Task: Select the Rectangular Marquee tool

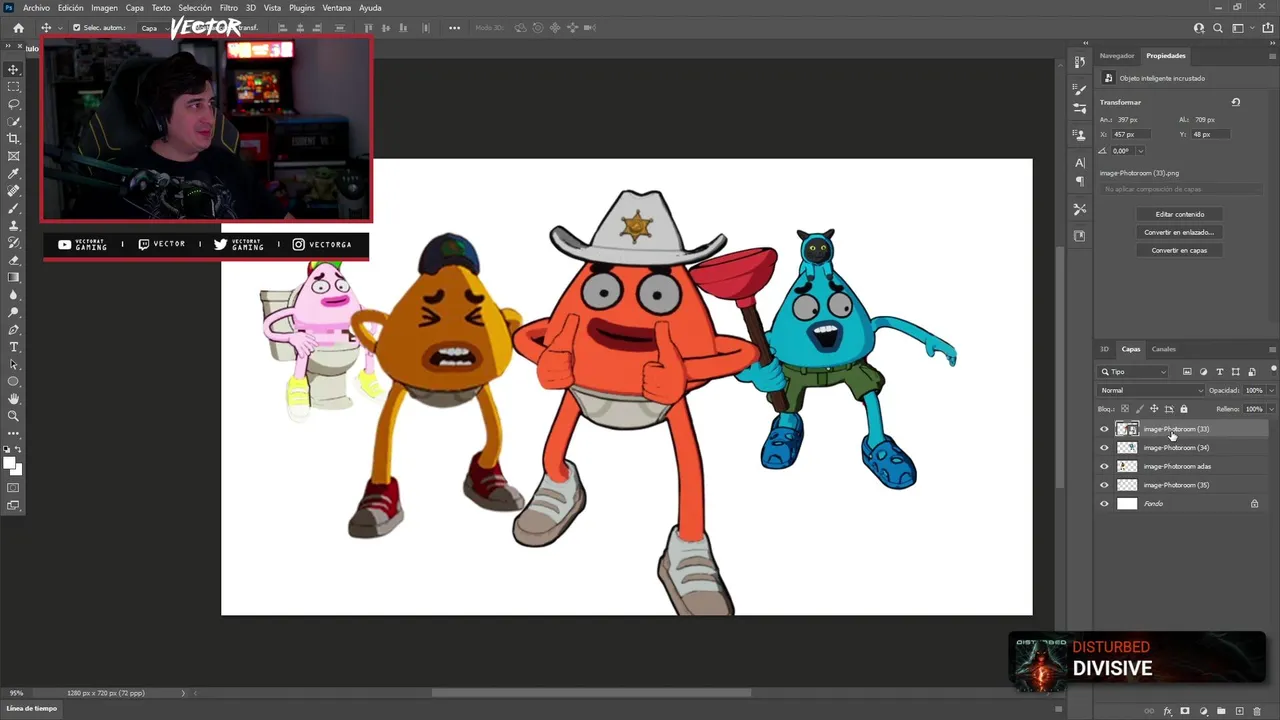Action: (x=14, y=87)
